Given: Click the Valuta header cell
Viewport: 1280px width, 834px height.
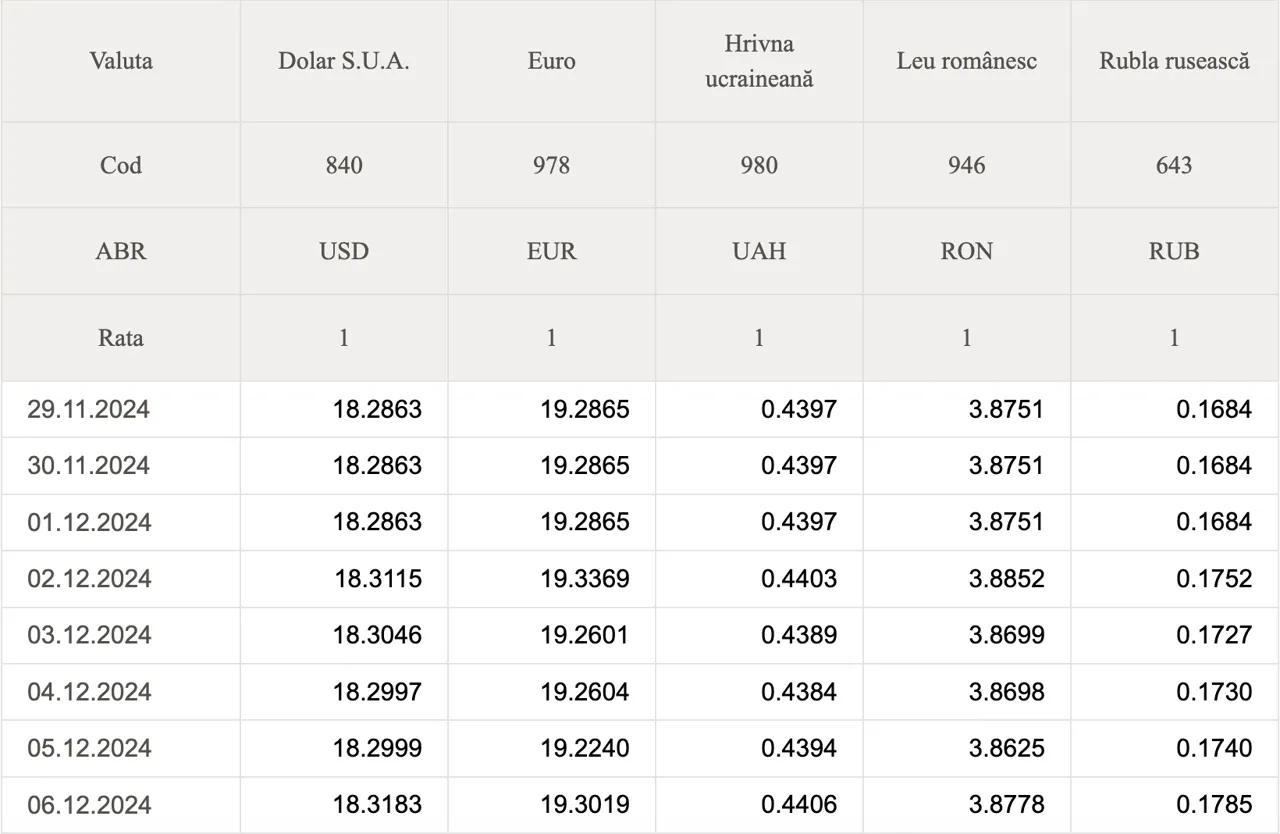Looking at the screenshot, I should pyautogui.click(x=121, y=61).
